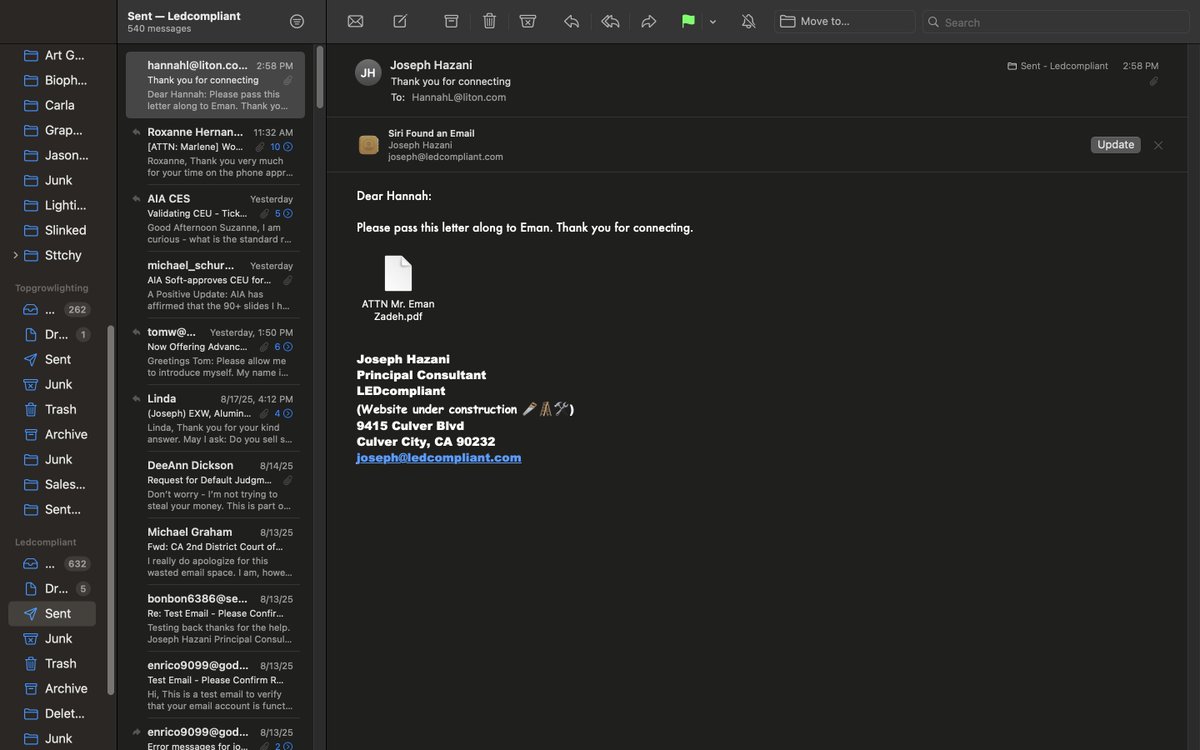Open Ledcompliant inbox with 632 unread
Screen dimensions: 1200x750
56,563
